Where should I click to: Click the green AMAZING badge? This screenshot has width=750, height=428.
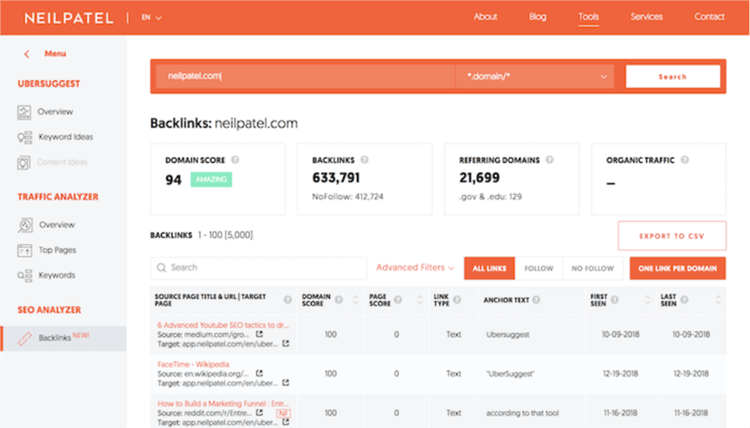click(211, 179)
